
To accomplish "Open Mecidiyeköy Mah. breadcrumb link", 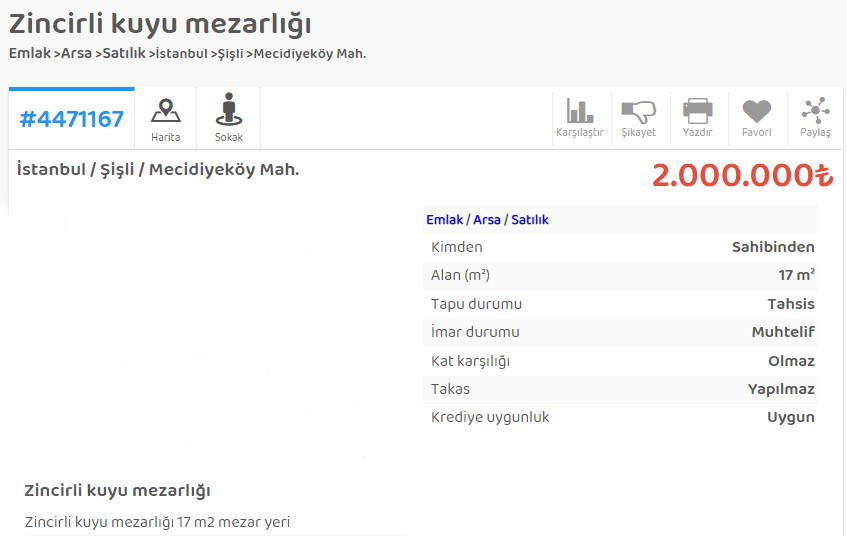I will coord(309,53).
